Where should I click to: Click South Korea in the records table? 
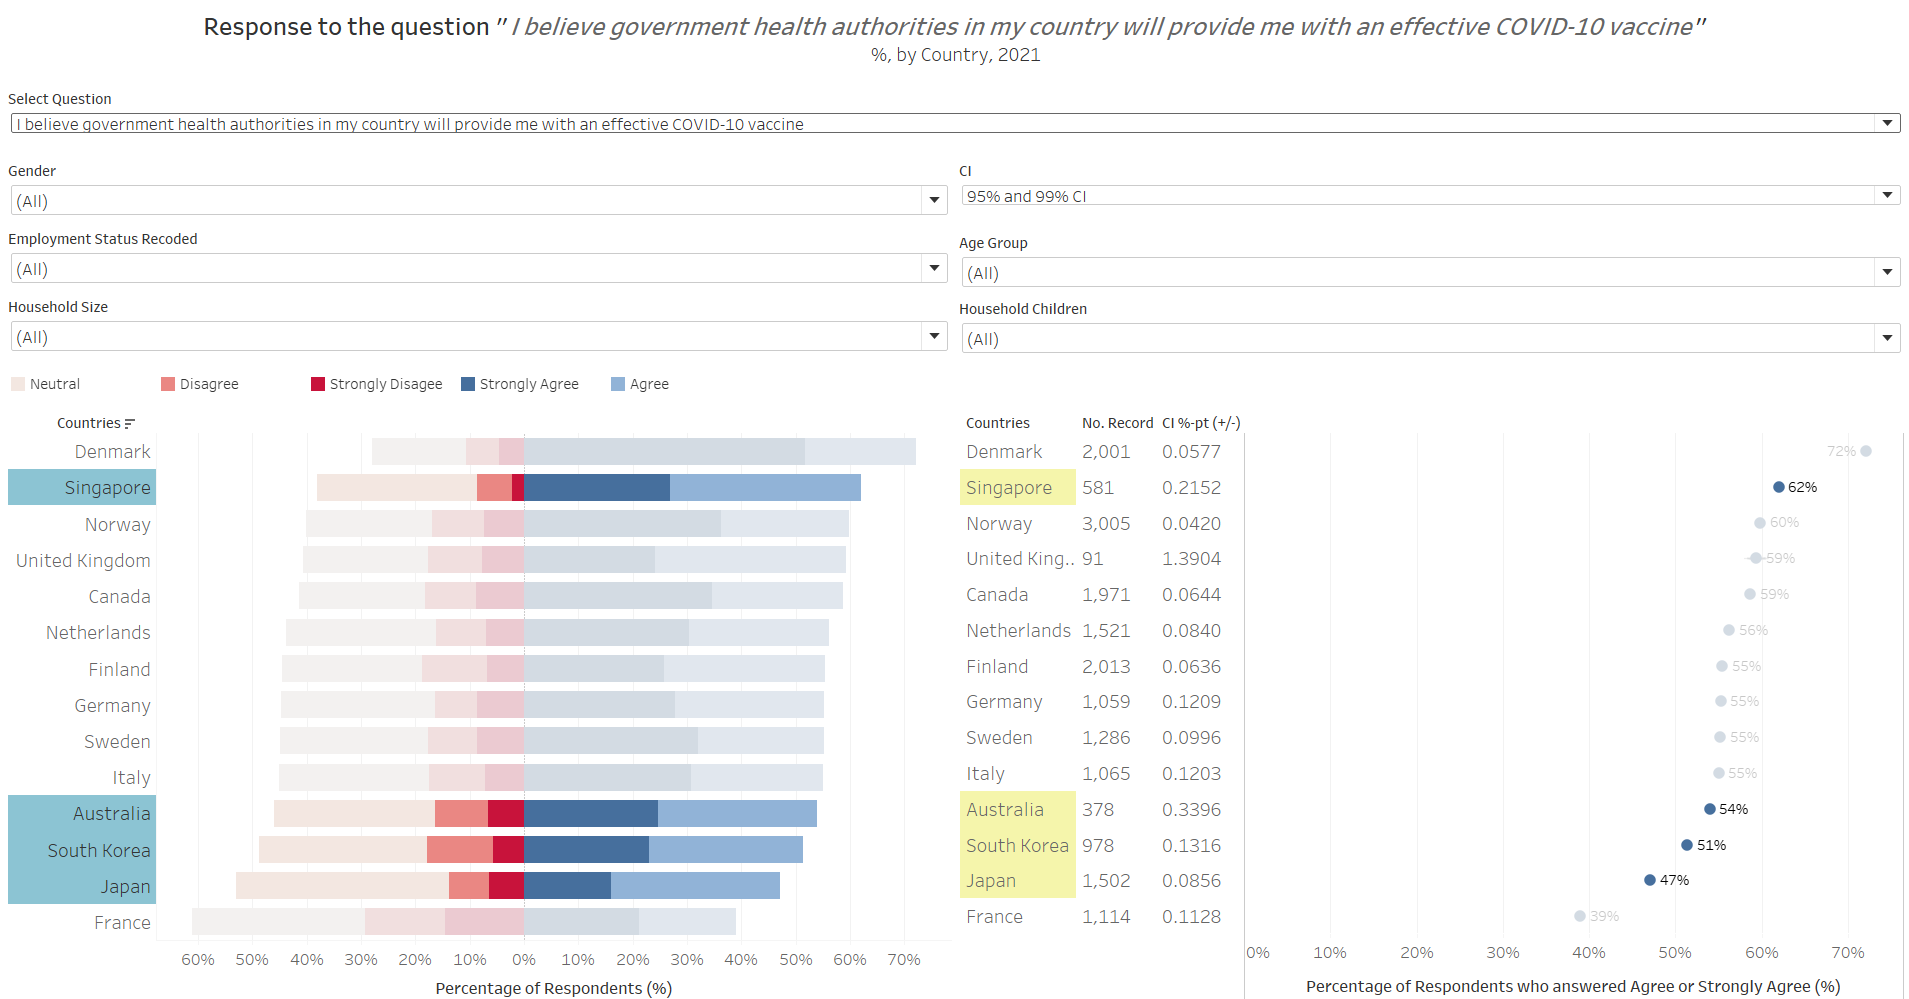1017,845
